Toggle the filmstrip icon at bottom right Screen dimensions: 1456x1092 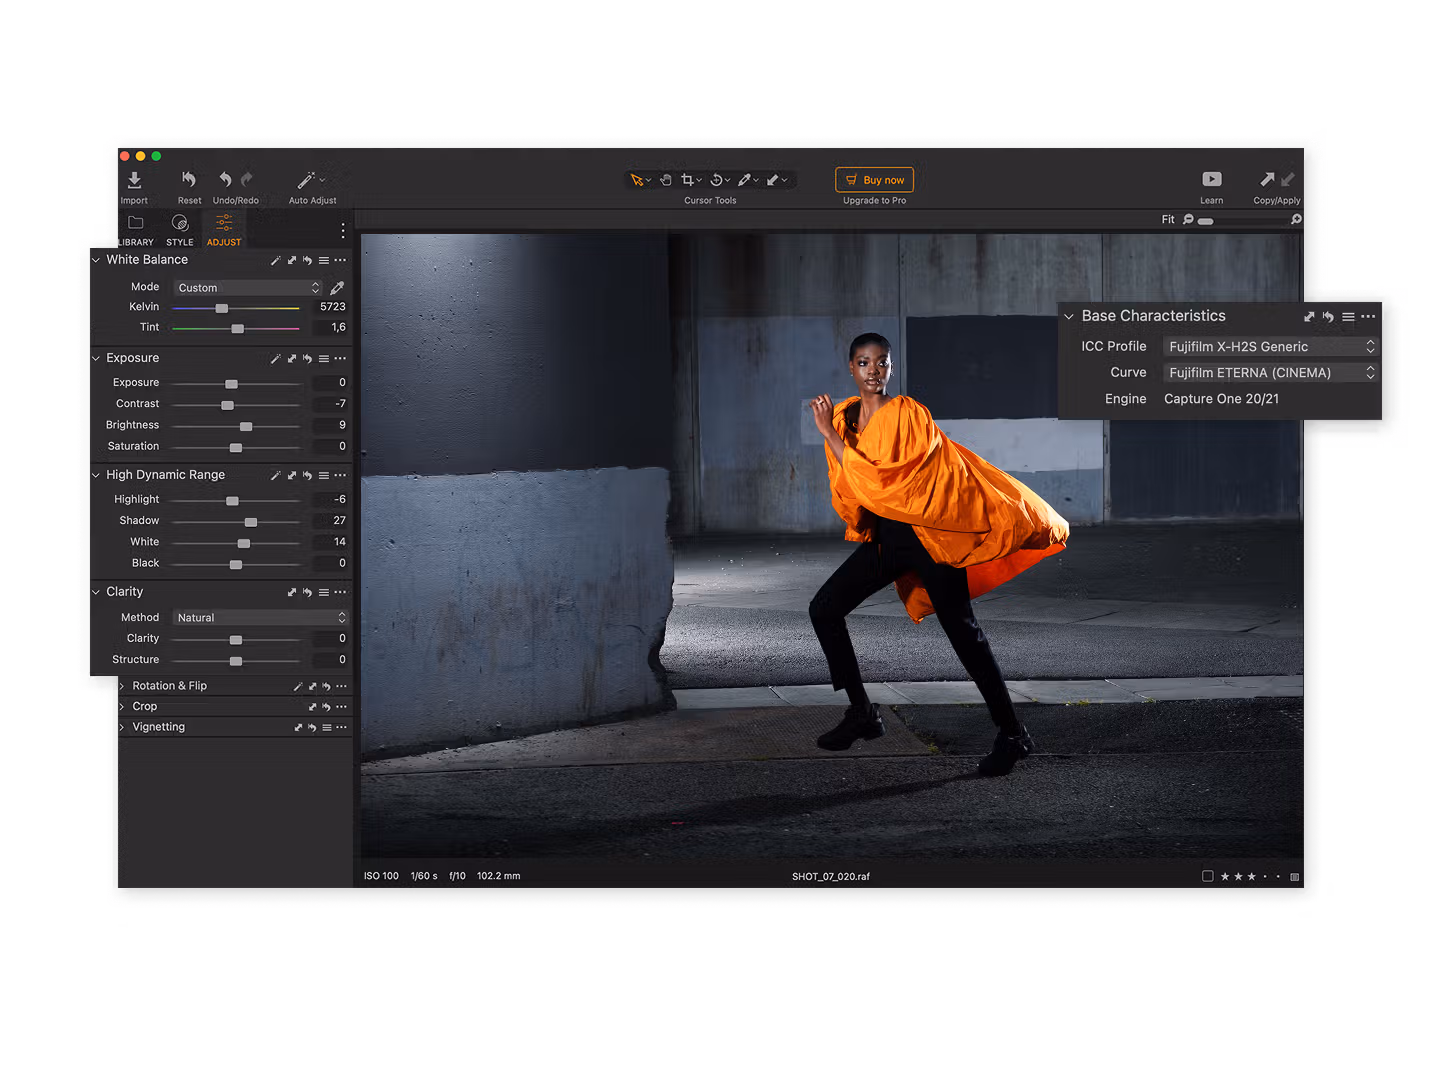1294,877
